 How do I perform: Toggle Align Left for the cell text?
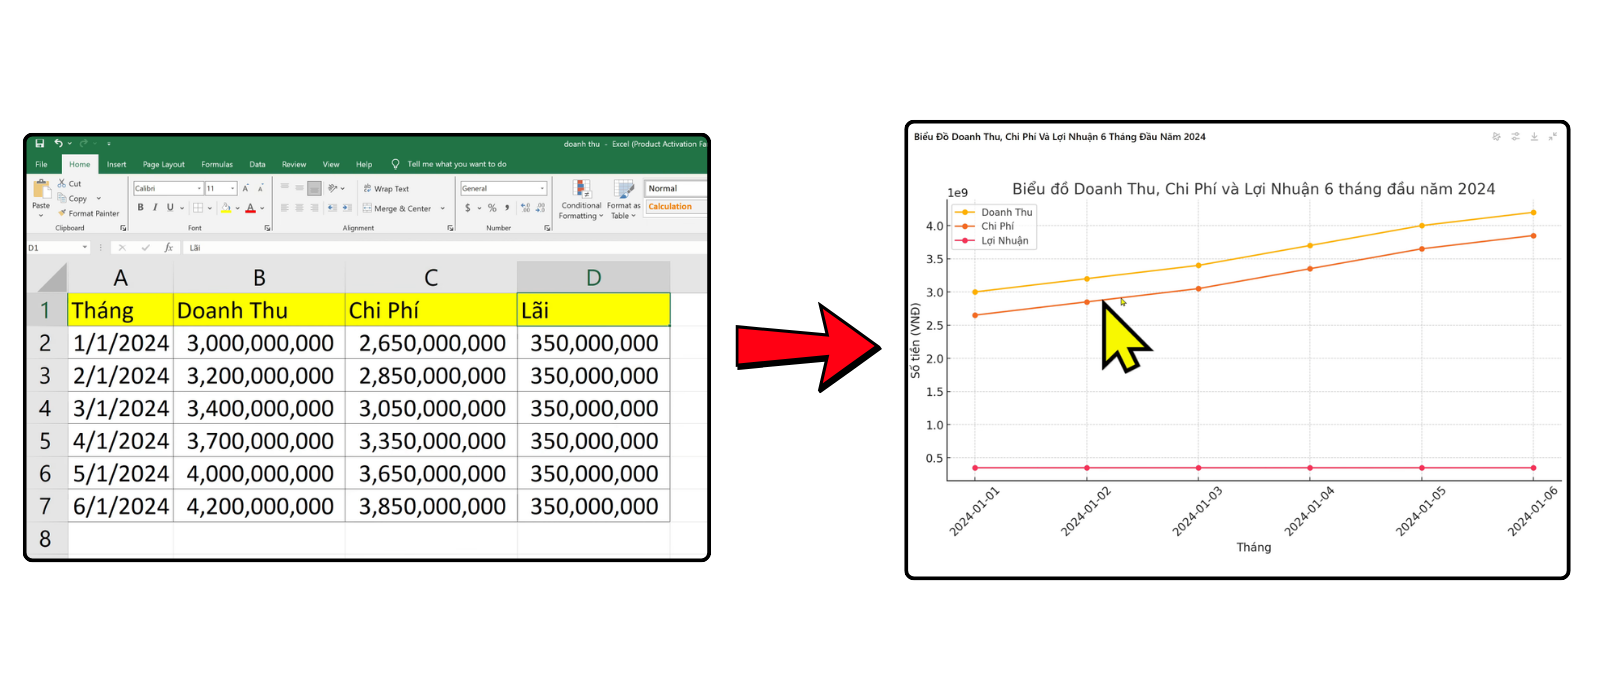click(x=285, y=208)
